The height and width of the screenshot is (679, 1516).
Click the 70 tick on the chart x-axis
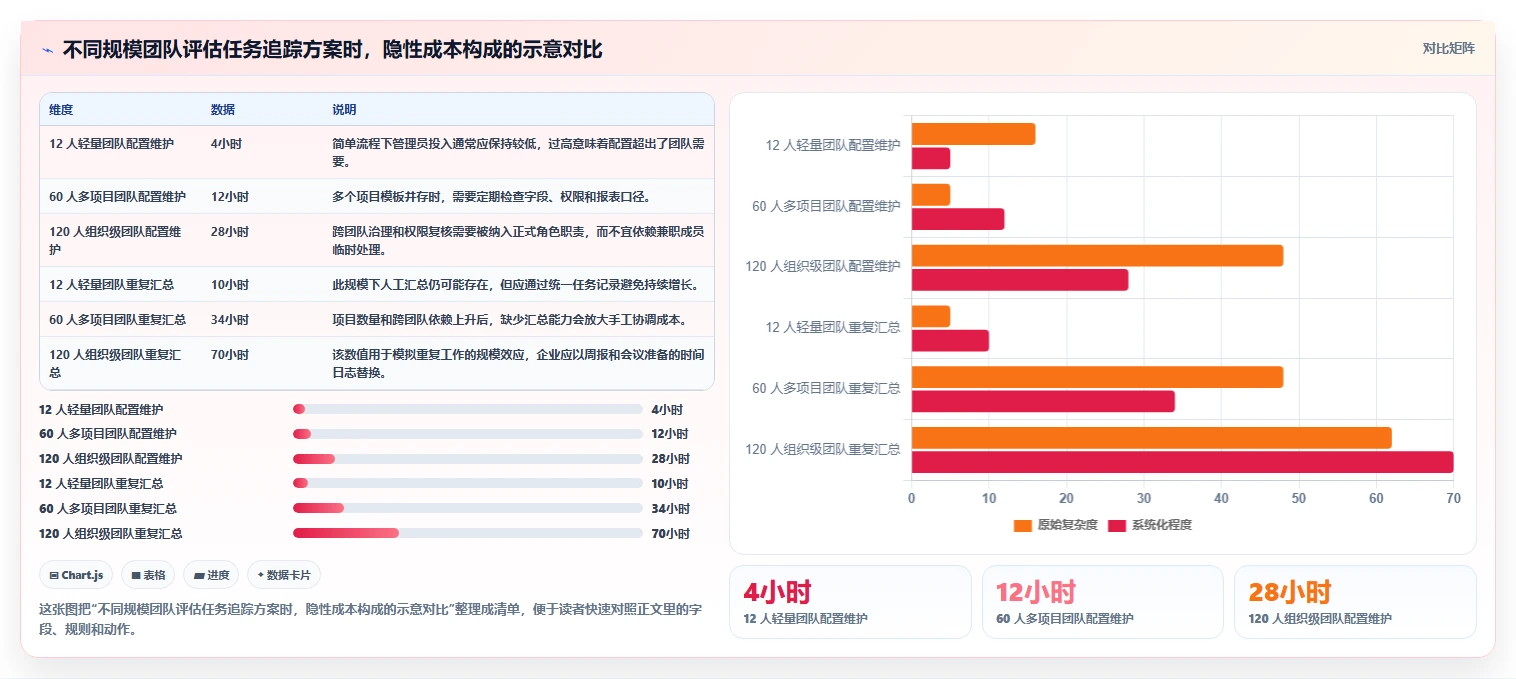(x=1453, y=498)
